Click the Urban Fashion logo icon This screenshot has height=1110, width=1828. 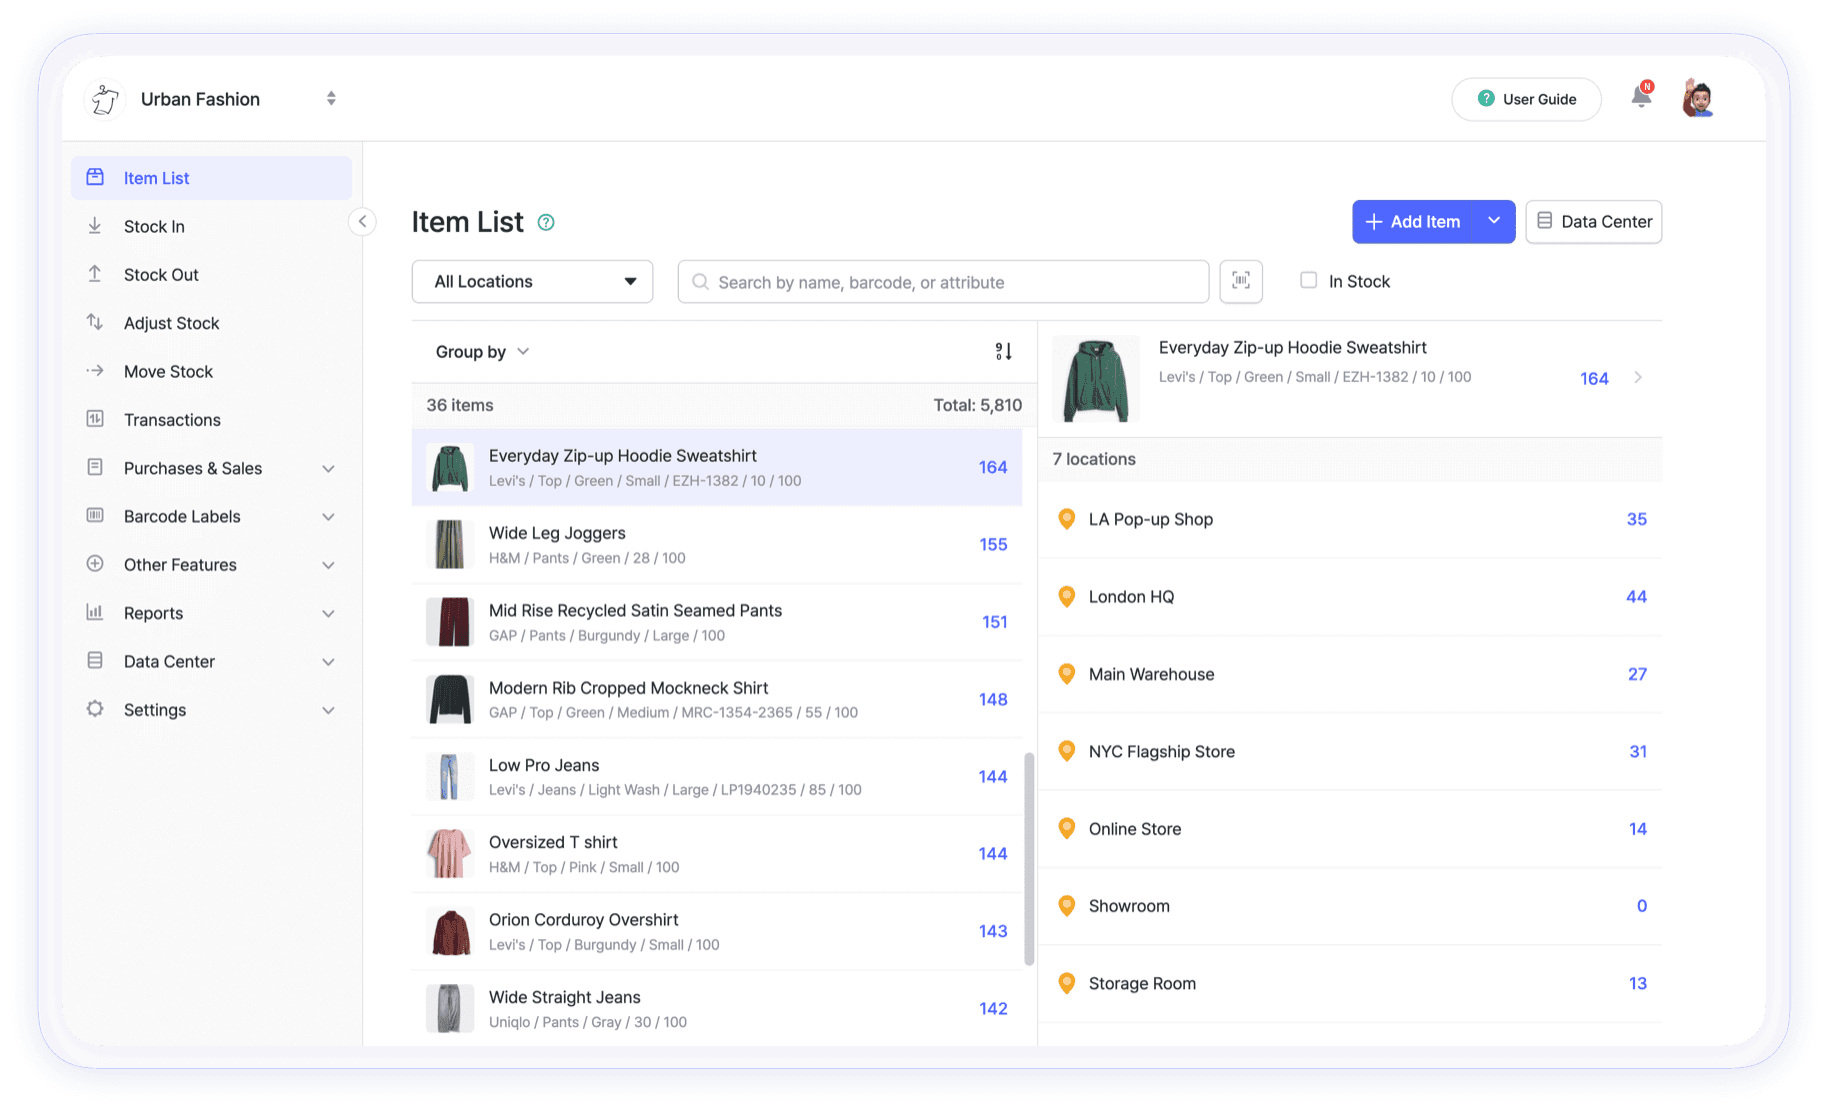[x=105, y=99]
